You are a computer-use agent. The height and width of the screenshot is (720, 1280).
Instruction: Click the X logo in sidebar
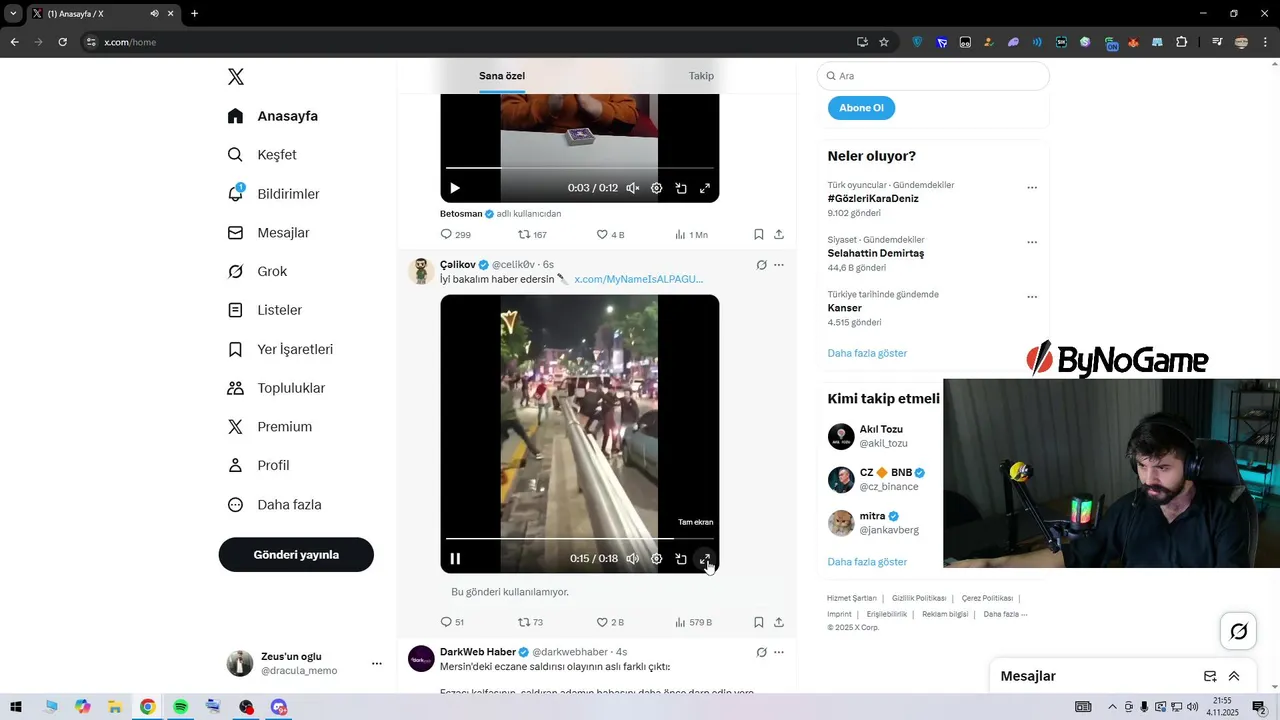(236, 77)
